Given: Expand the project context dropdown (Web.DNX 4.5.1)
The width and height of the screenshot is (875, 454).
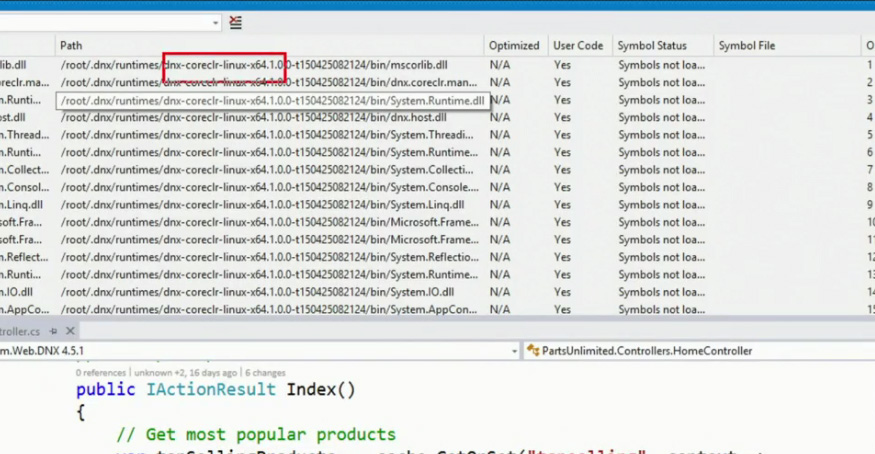Looking at the screenshot, I should tap(514, 351).
